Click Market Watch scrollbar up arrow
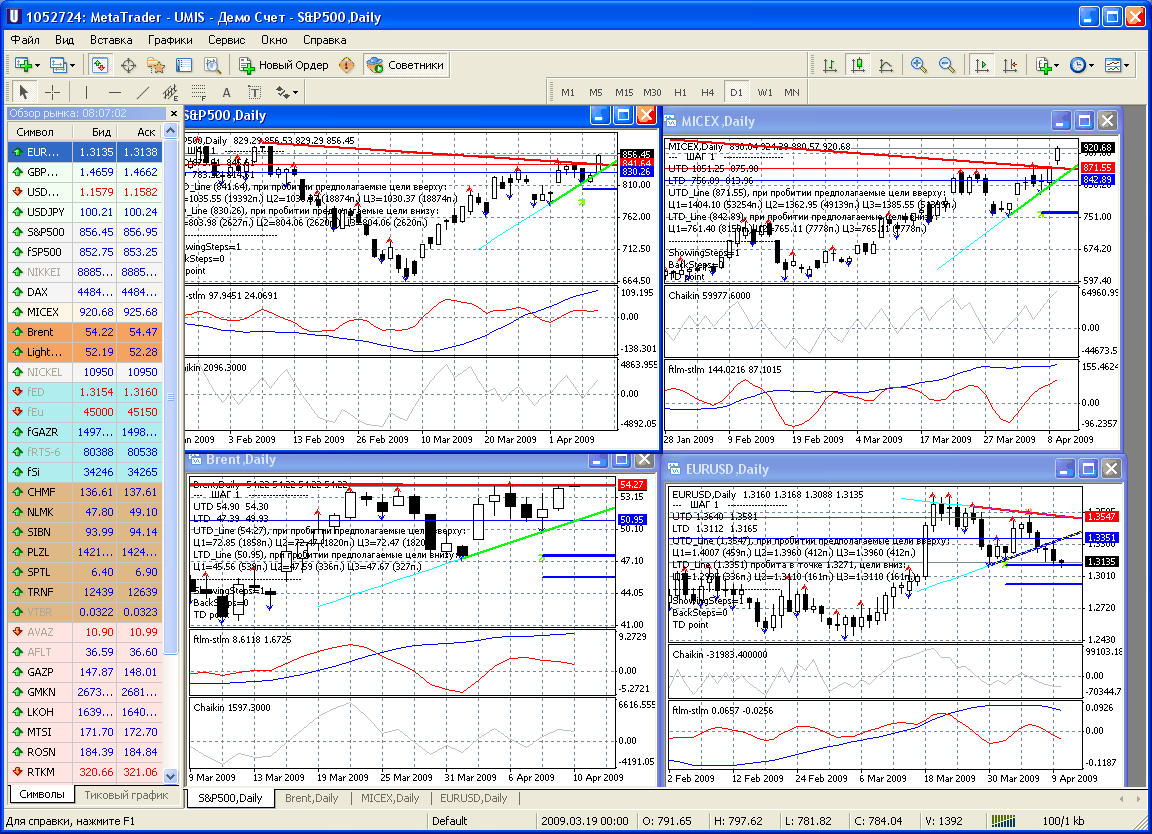The image size is (1152, 834). pos(170,131)
